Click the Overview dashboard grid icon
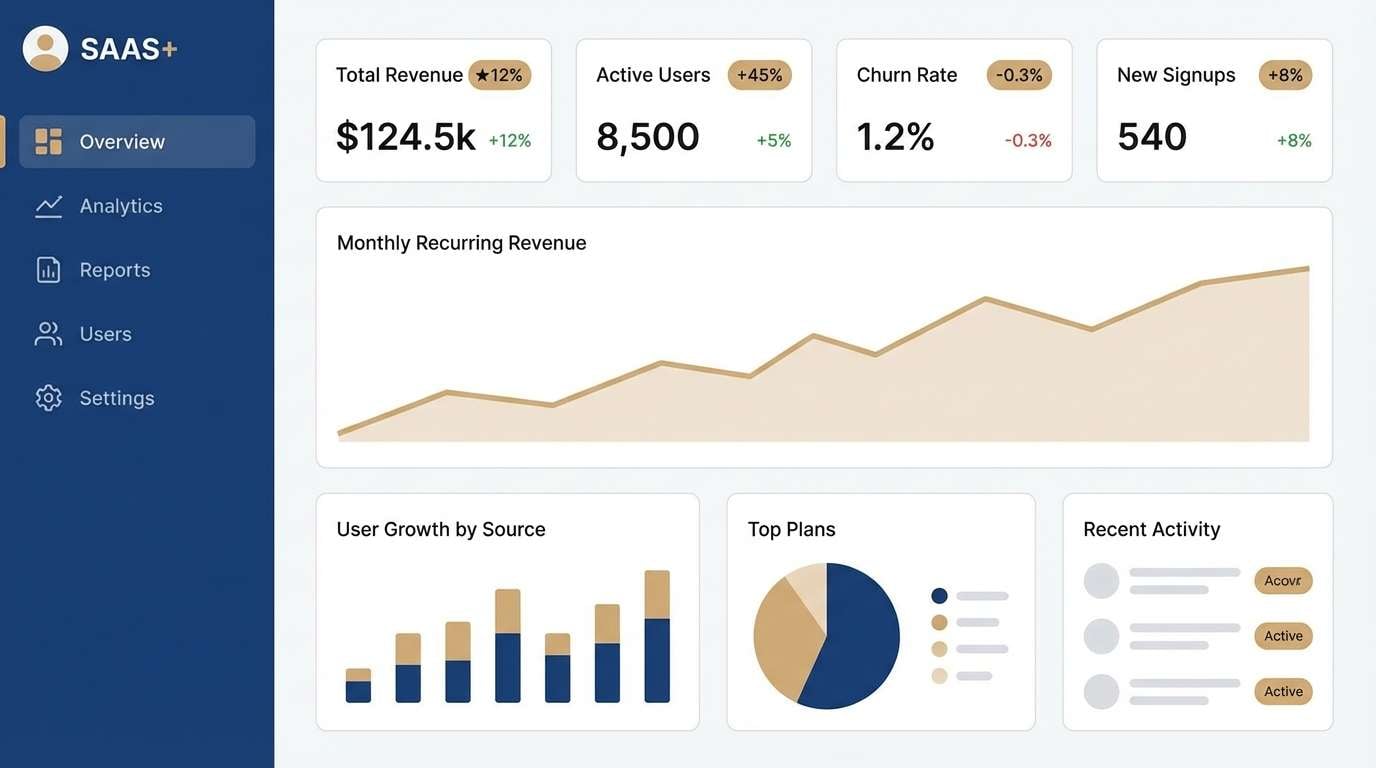 click(x=48, y=141)
